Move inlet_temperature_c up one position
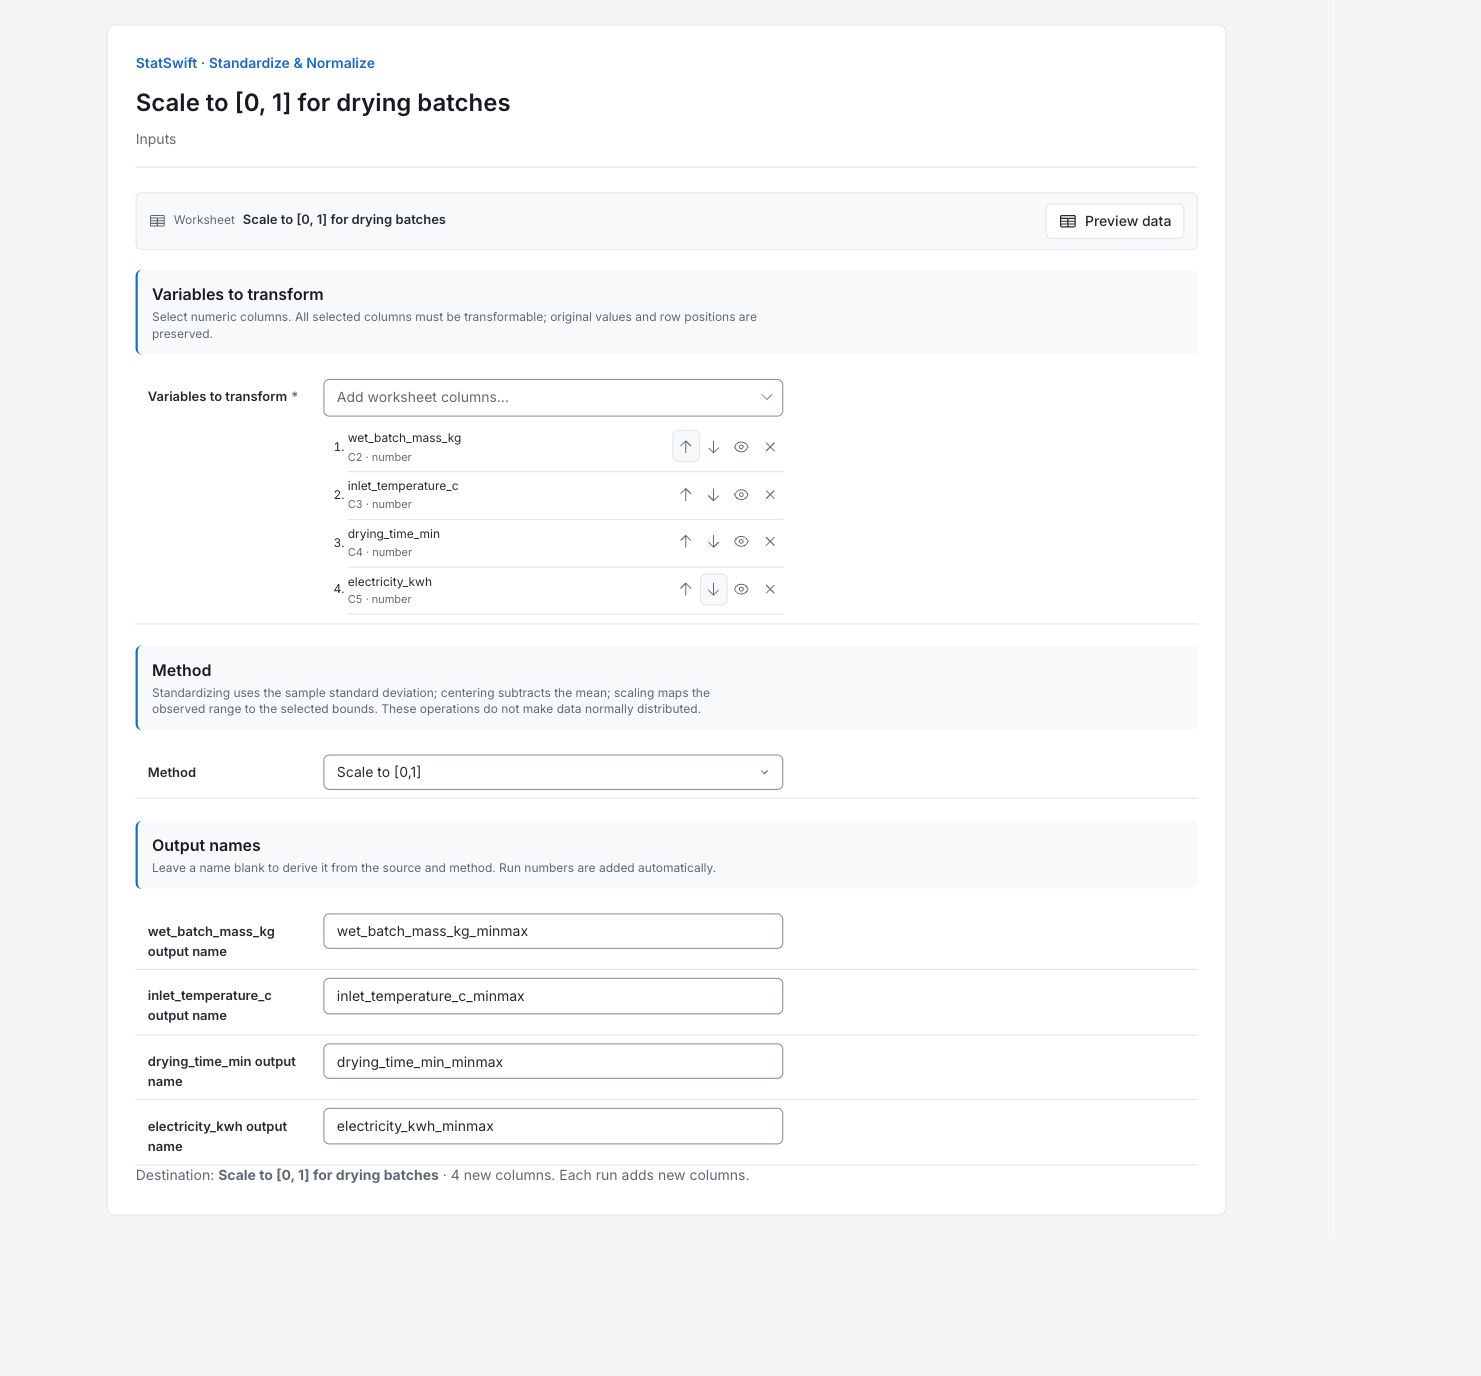Viewport: 1481px width, 1376px height. click(685, 495)
